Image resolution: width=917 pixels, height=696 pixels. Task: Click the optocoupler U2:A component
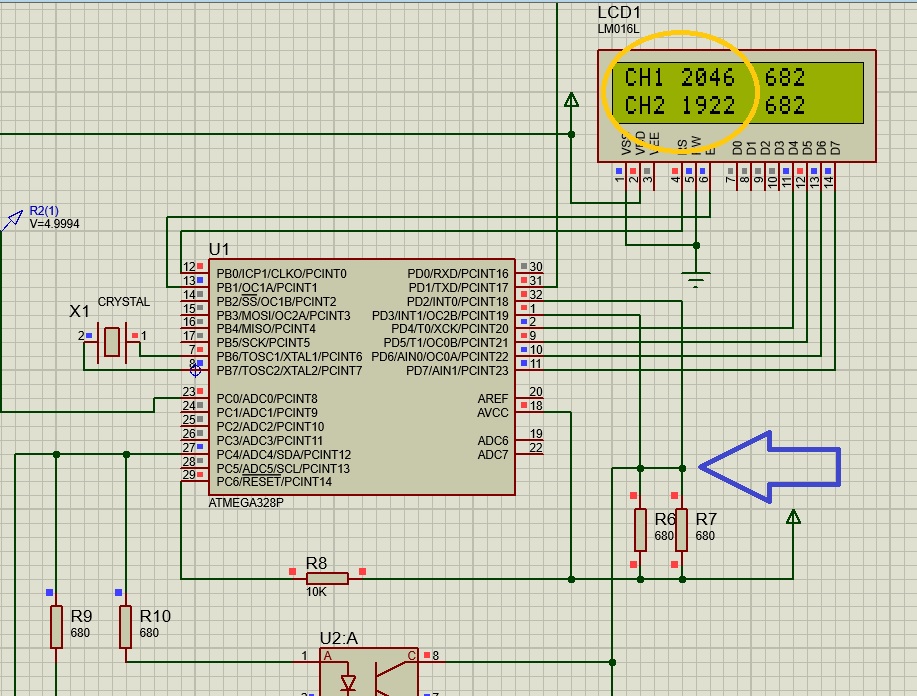[368, 675]
